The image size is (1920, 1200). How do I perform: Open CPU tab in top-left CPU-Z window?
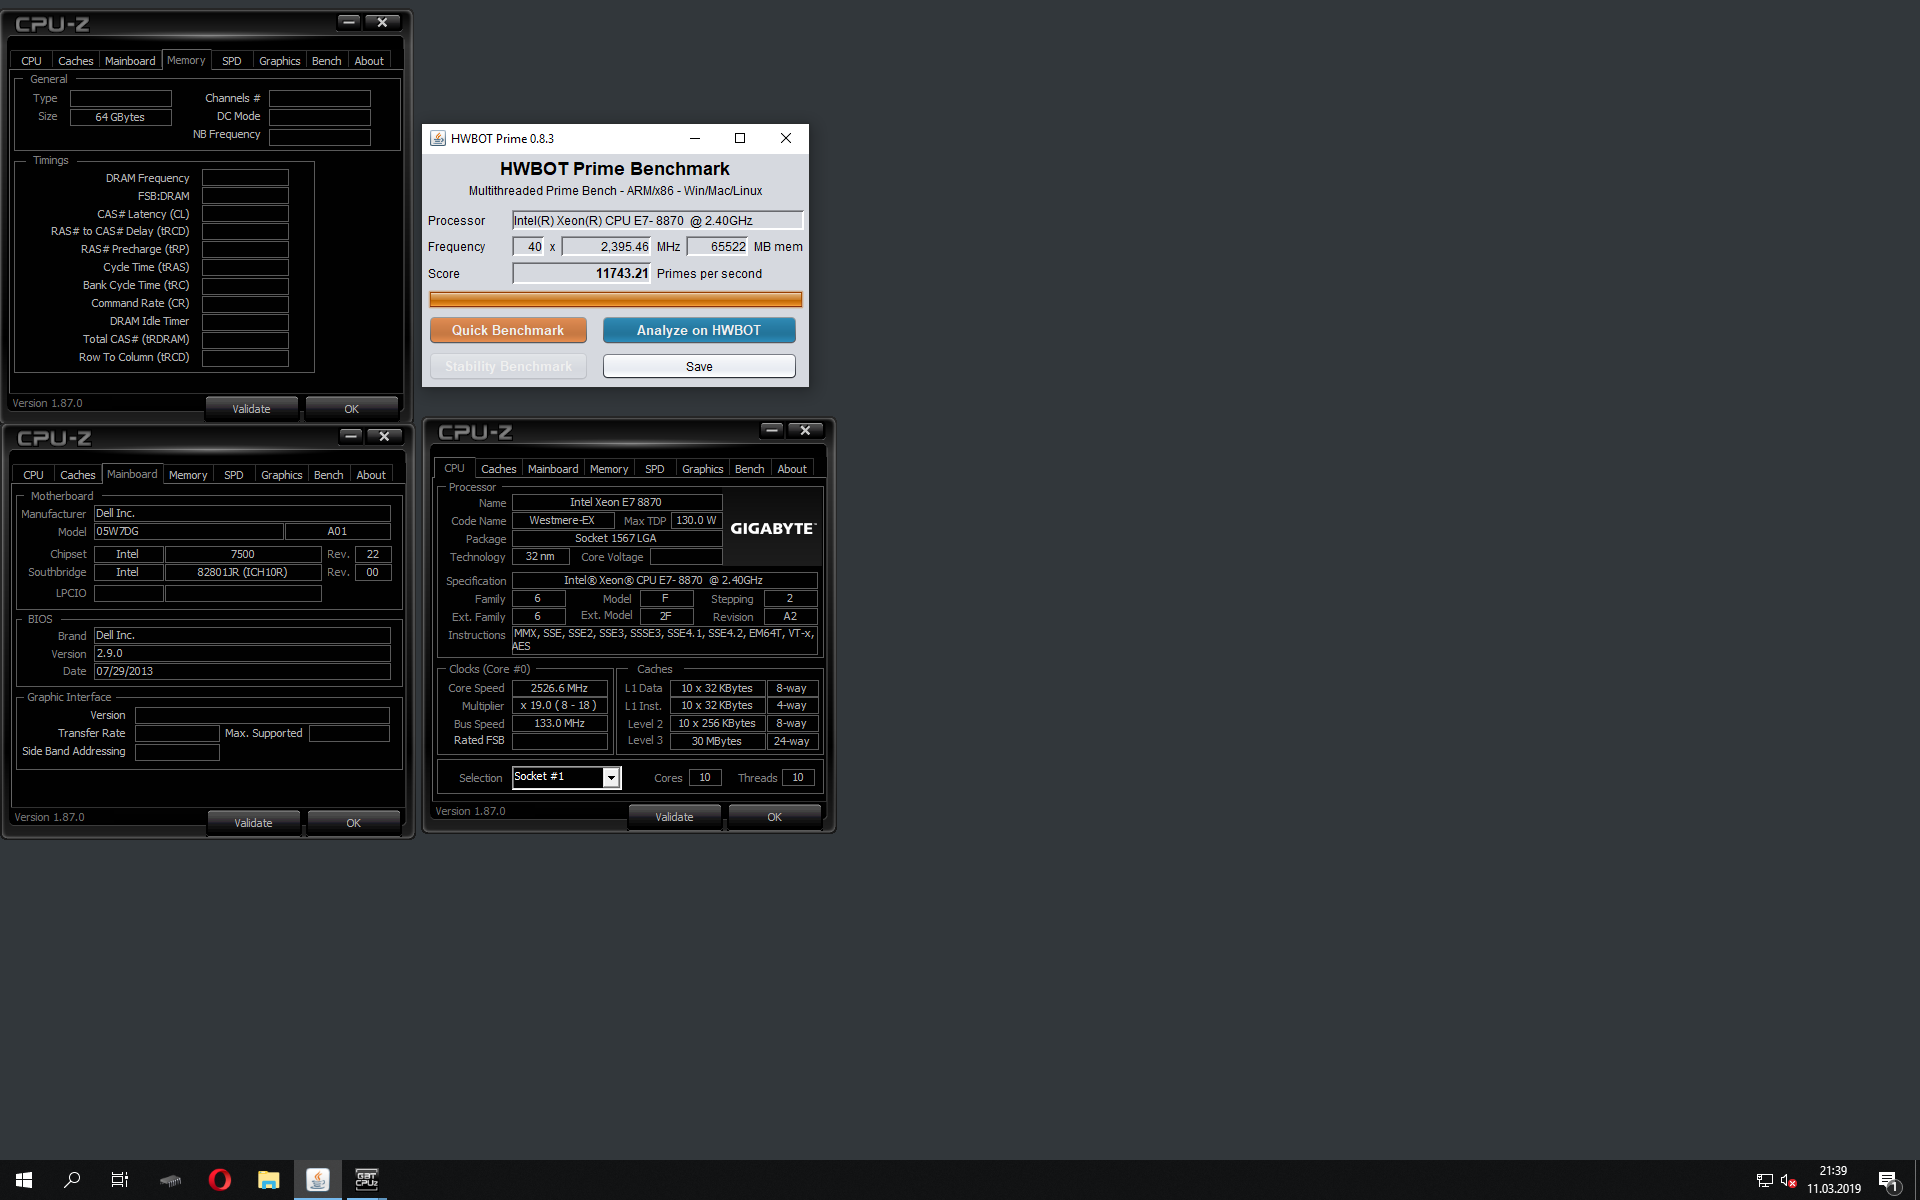32,61
